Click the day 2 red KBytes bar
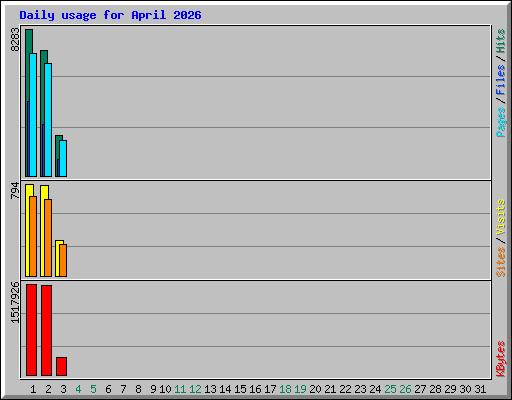 coord(46,330)
